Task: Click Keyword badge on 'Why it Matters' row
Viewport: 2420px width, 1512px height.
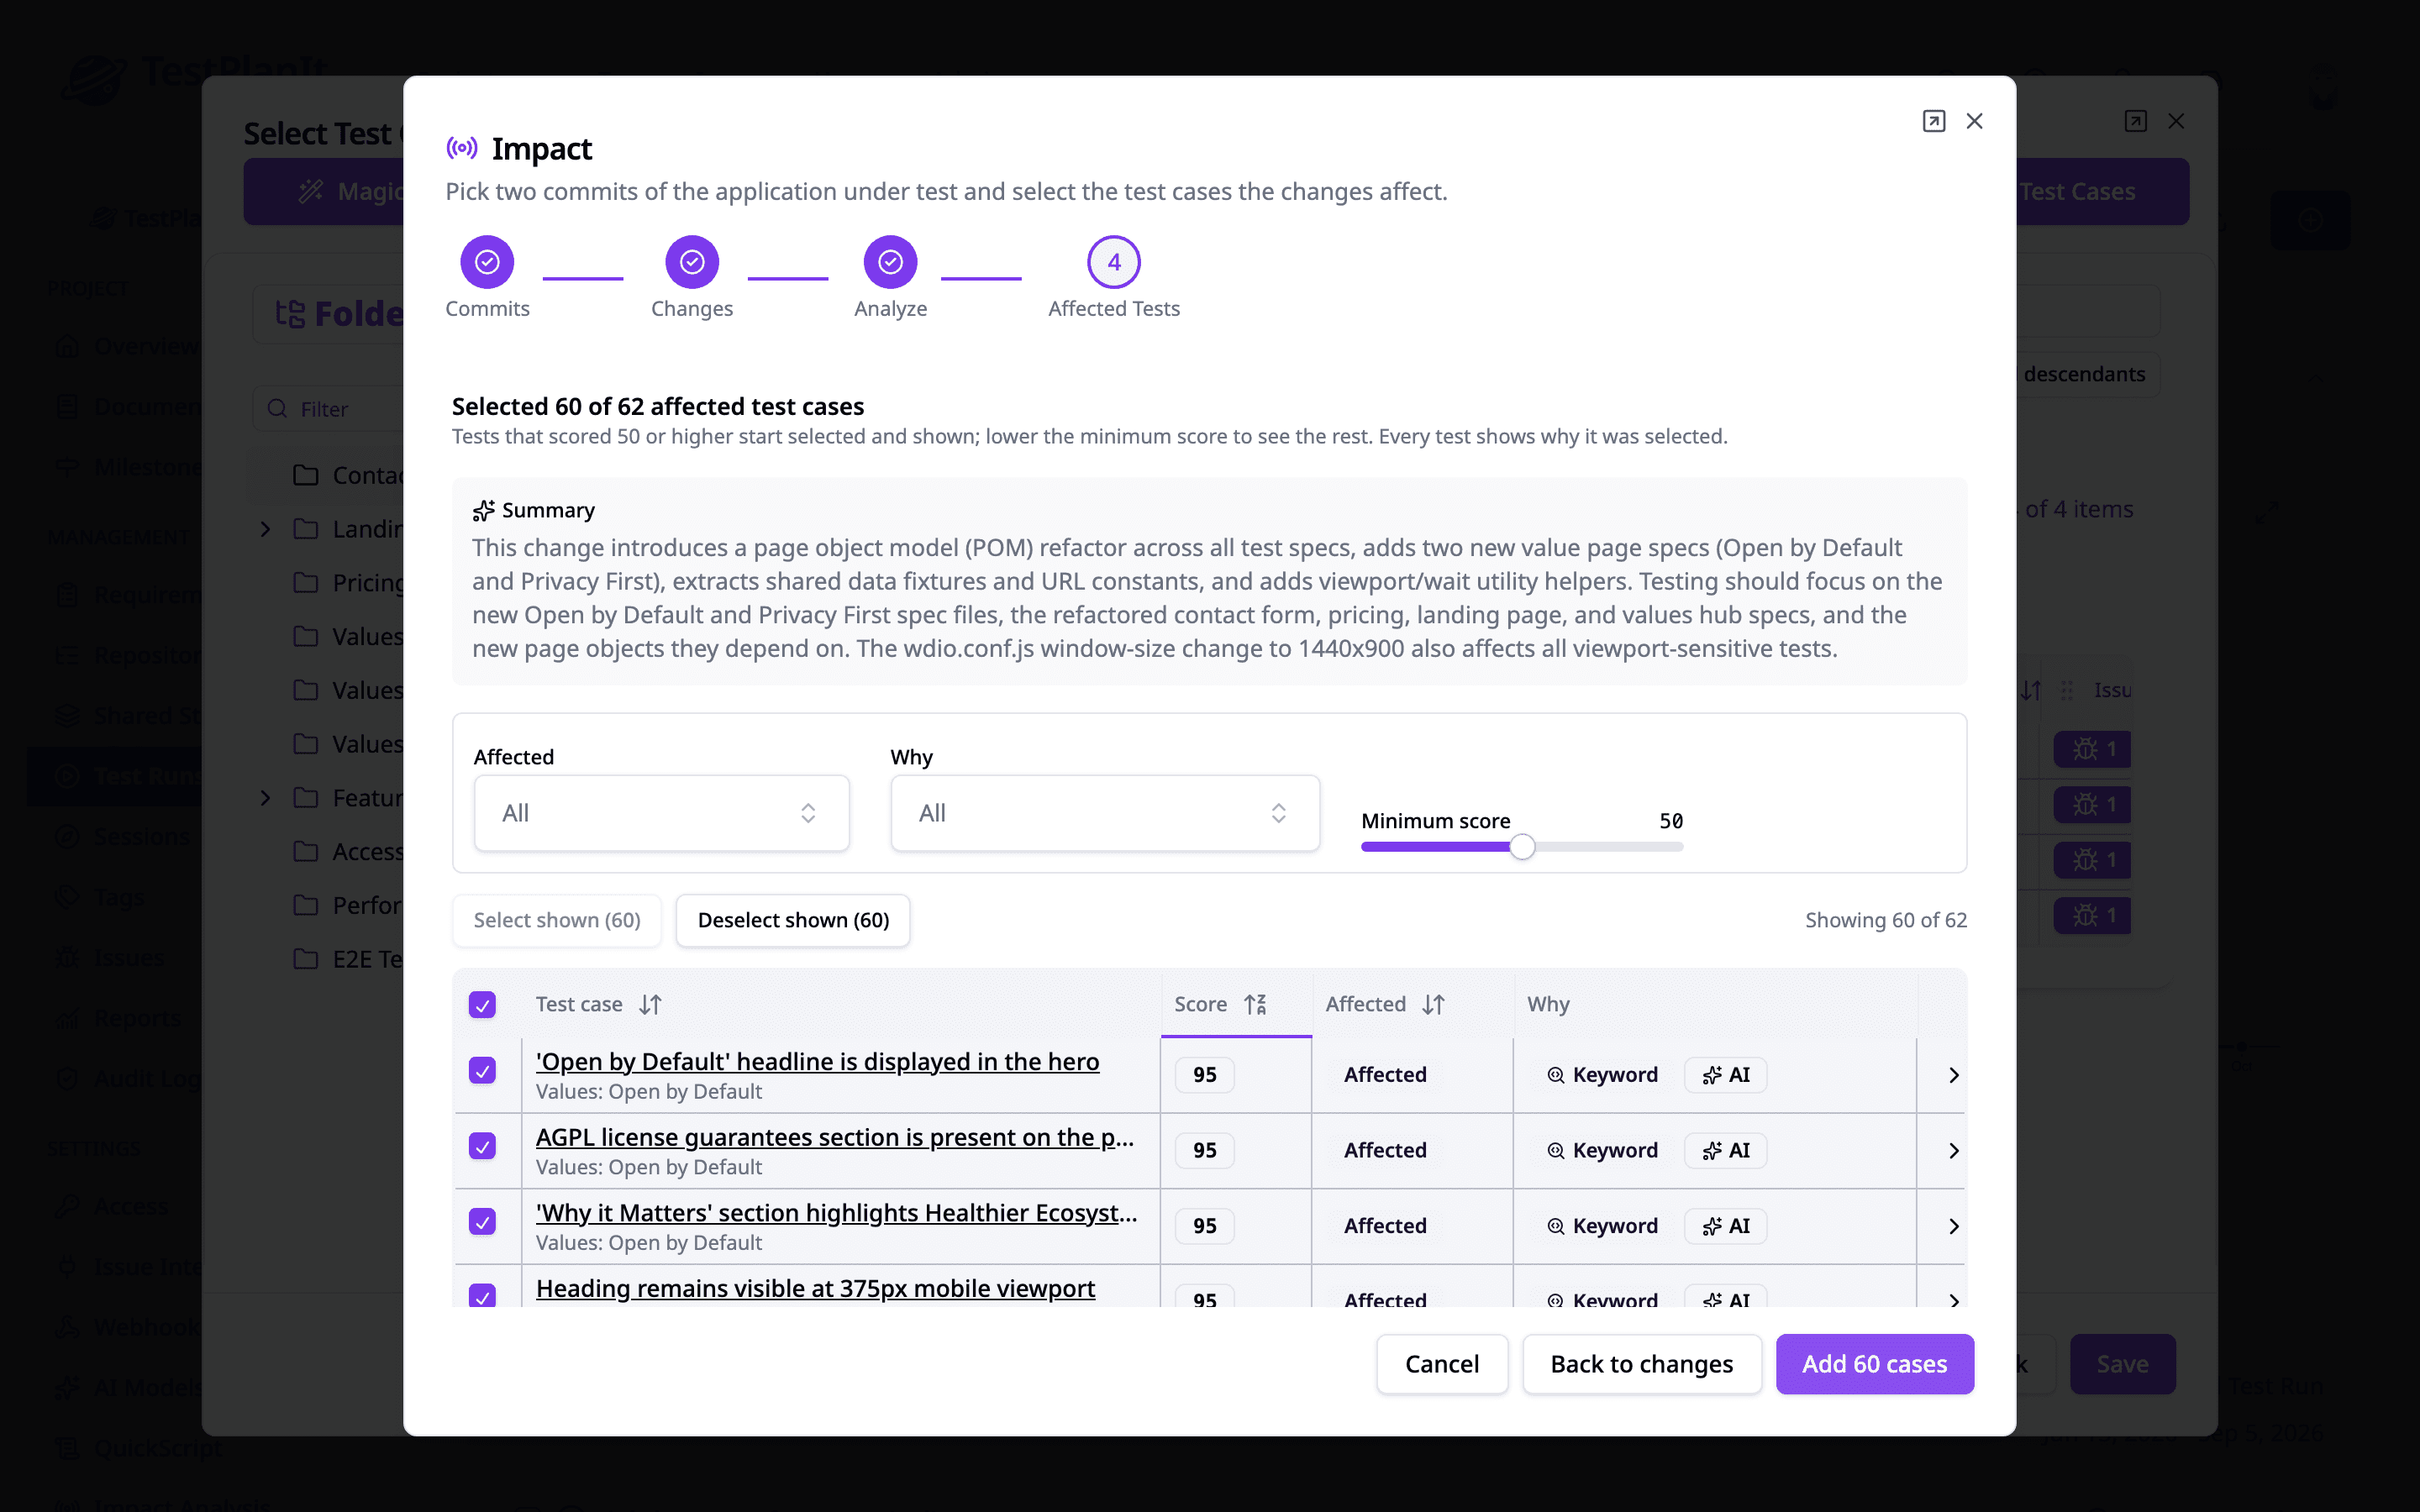Action: 1602,1226
